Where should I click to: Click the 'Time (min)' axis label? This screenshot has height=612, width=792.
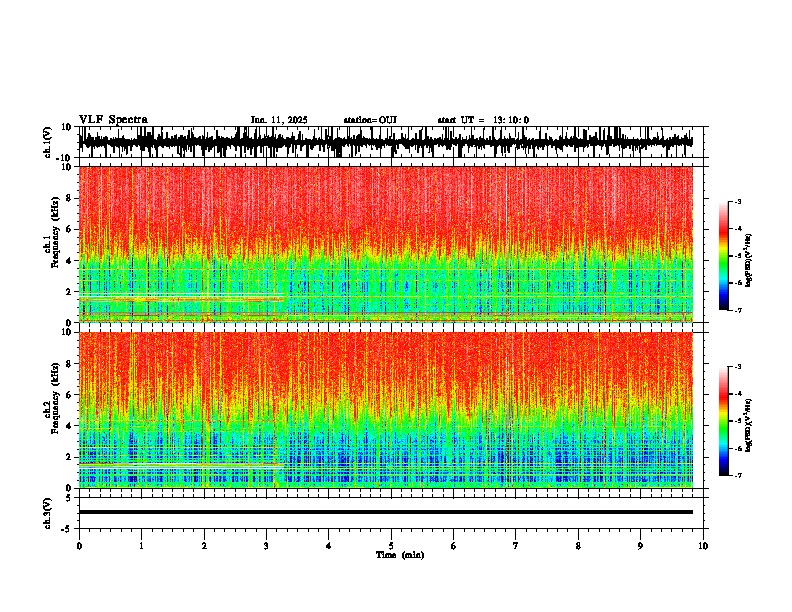[x=400, y=555]
